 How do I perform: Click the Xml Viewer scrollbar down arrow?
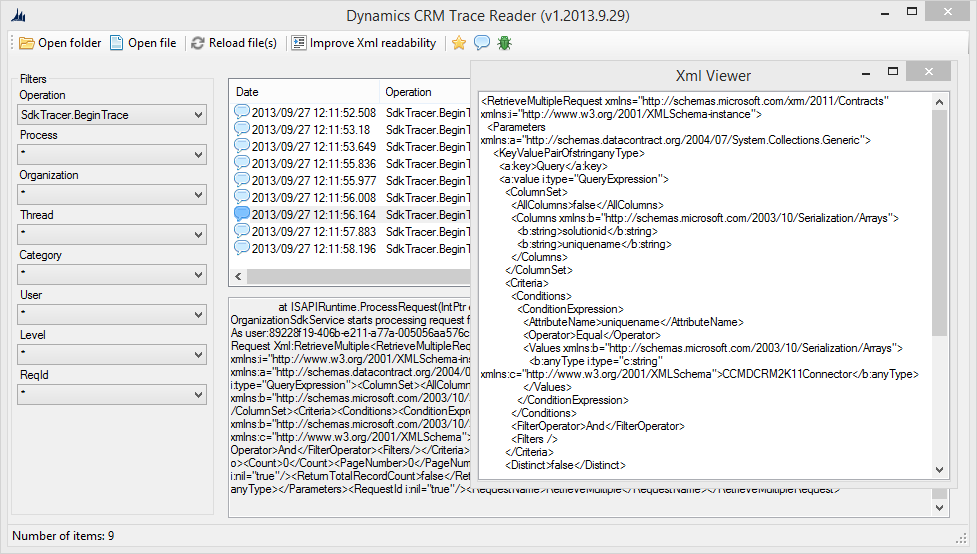pyautogui.click(x=940, y=470)
